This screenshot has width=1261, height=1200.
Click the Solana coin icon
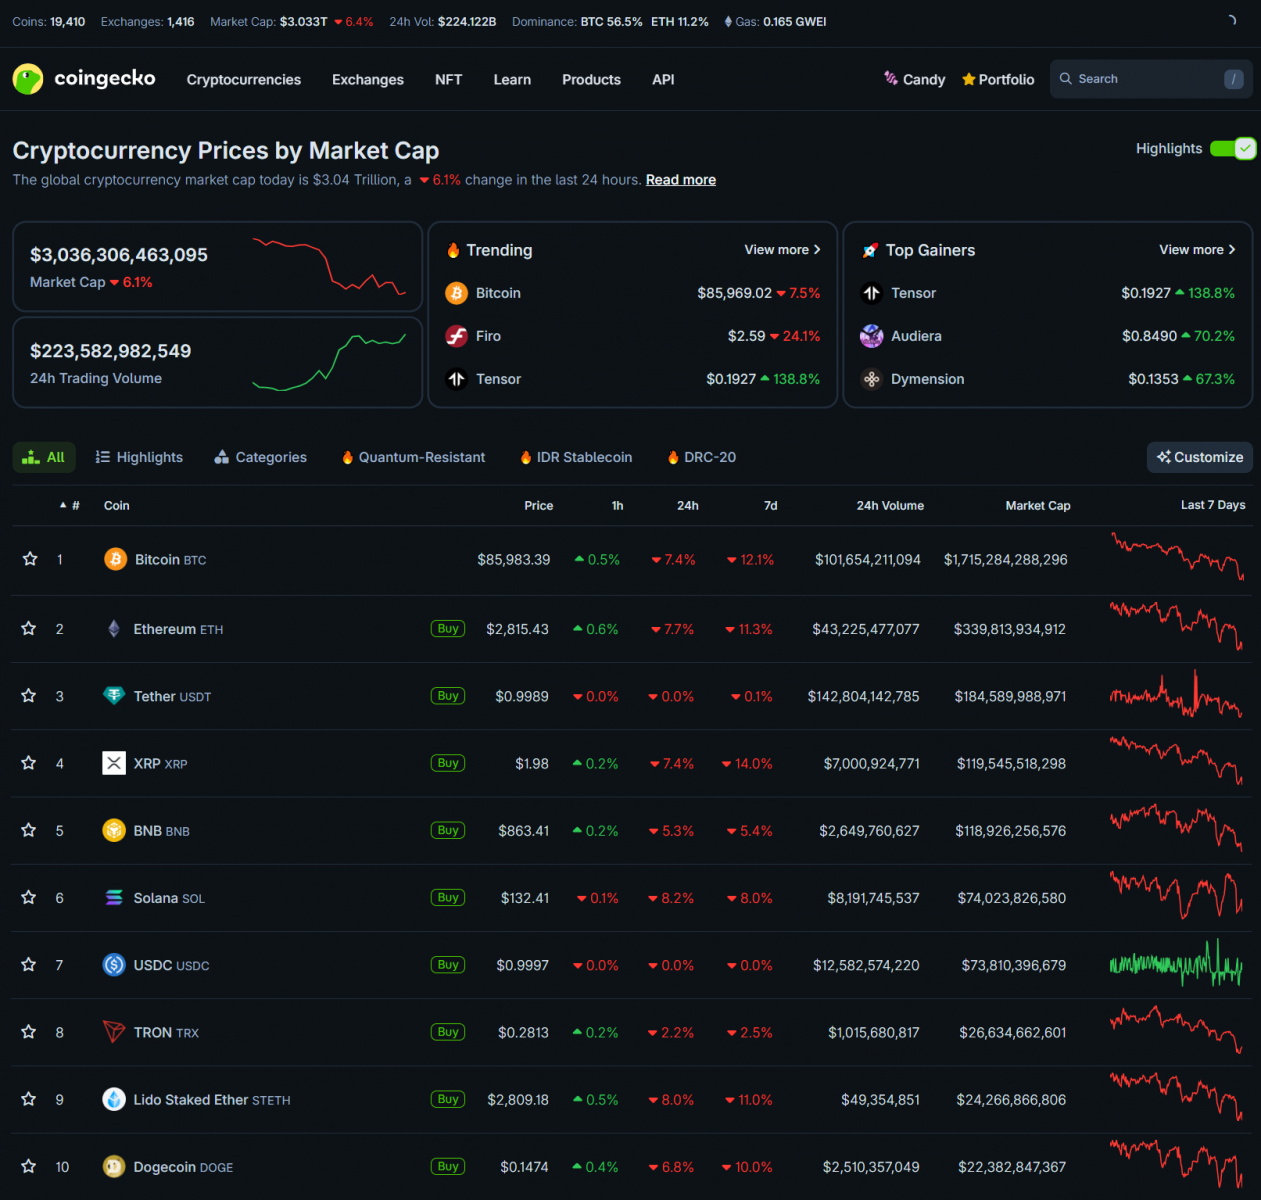(x=114, y=898)
